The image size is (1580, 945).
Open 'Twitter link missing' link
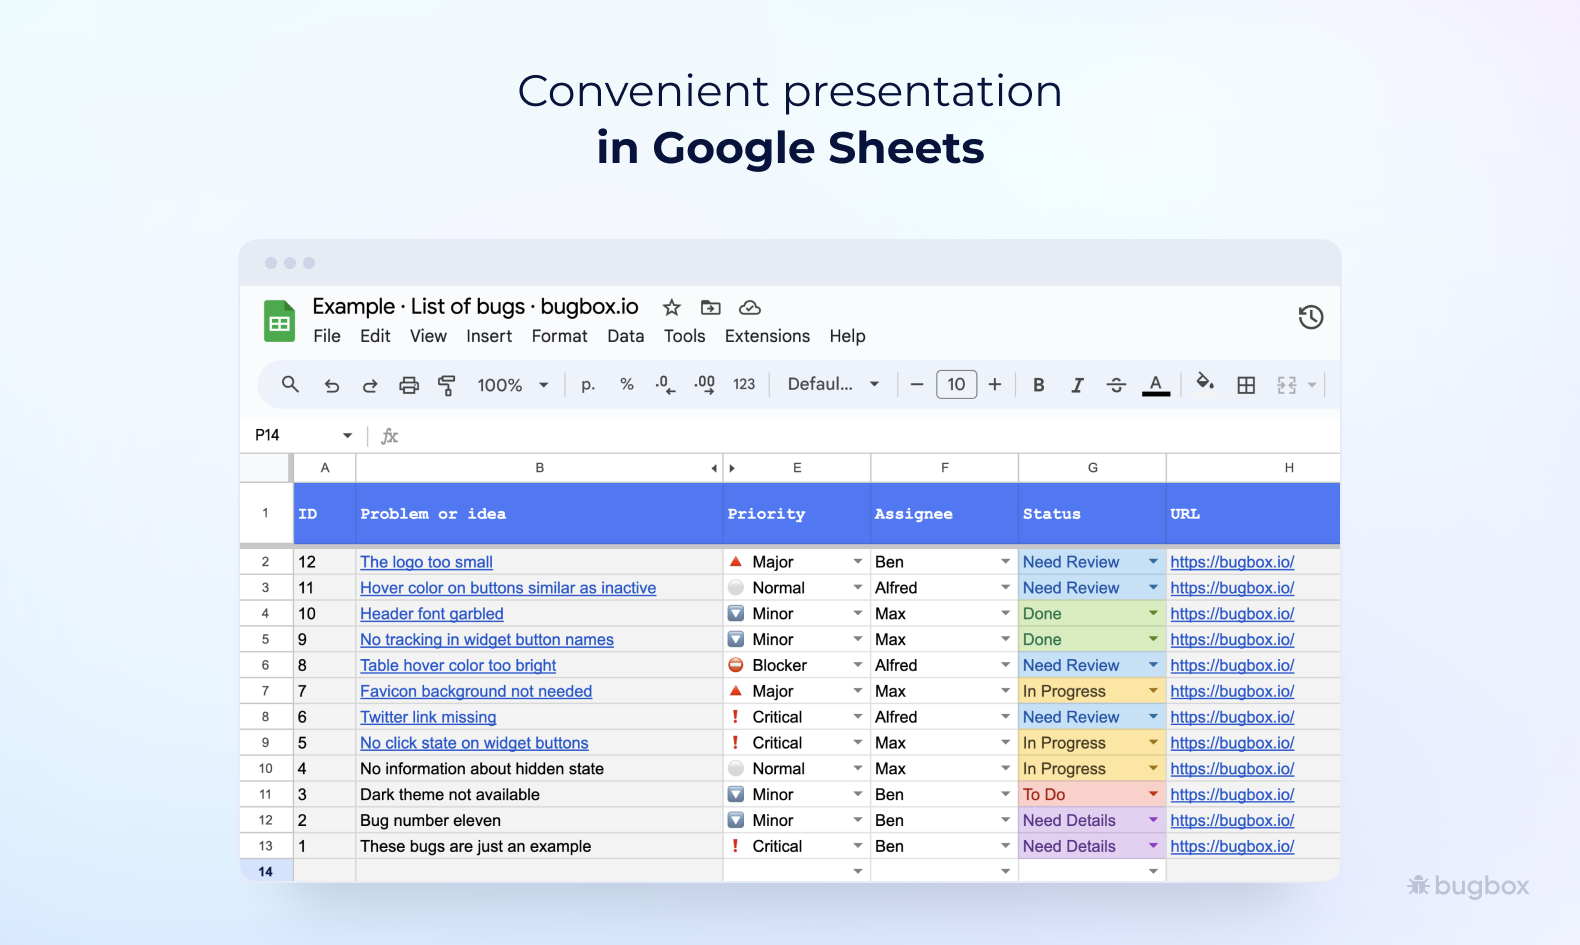coord(428,717)
